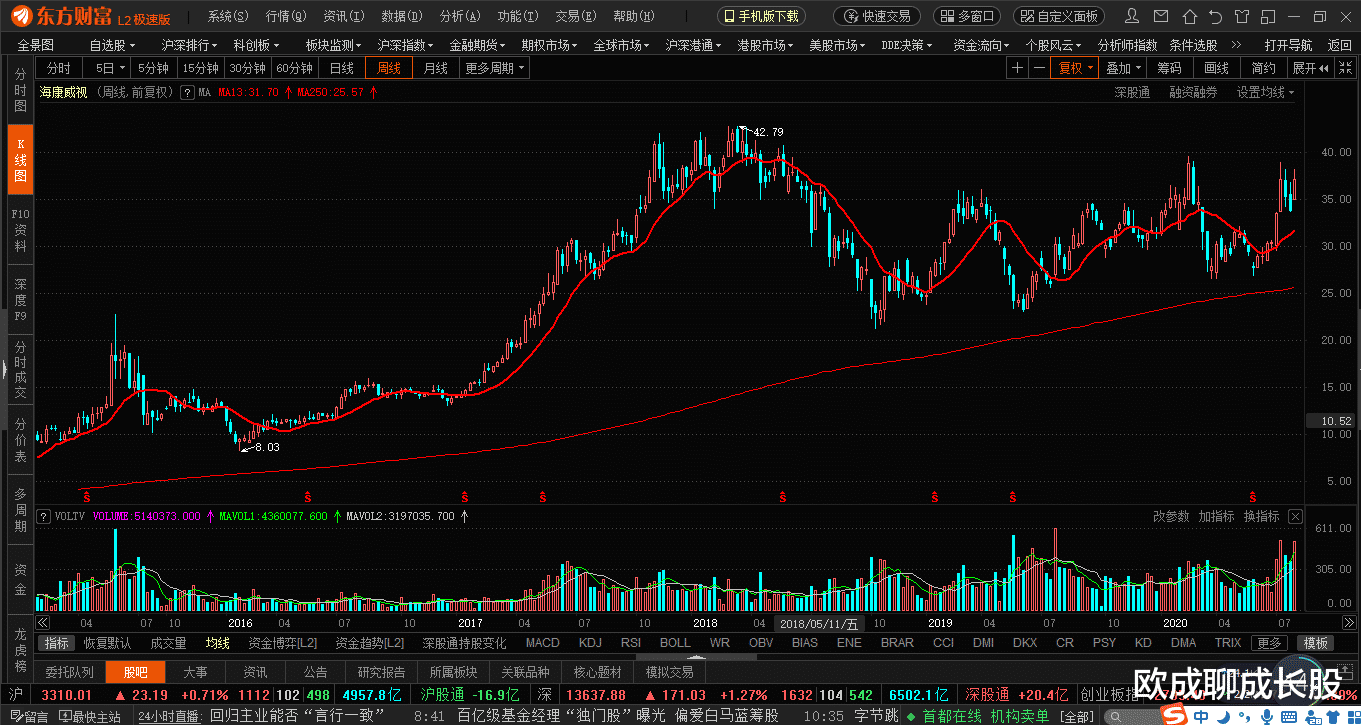Open the 帮助(H) menu

[x=633, y=16]
